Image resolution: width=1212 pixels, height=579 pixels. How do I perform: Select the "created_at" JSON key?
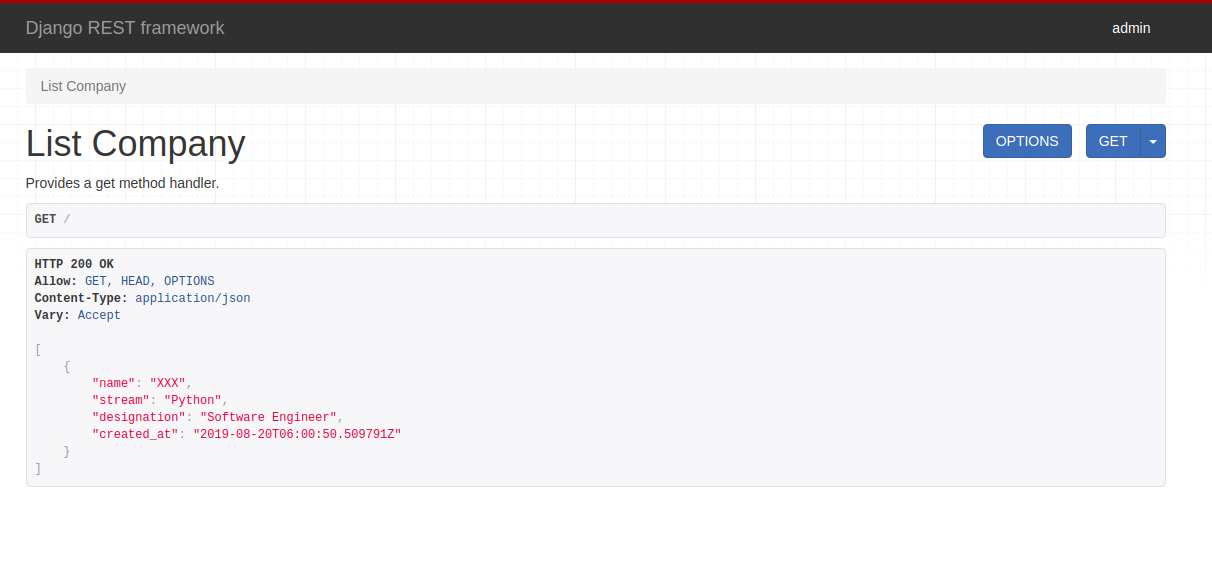pyautogui.click(x=135, y=434)
